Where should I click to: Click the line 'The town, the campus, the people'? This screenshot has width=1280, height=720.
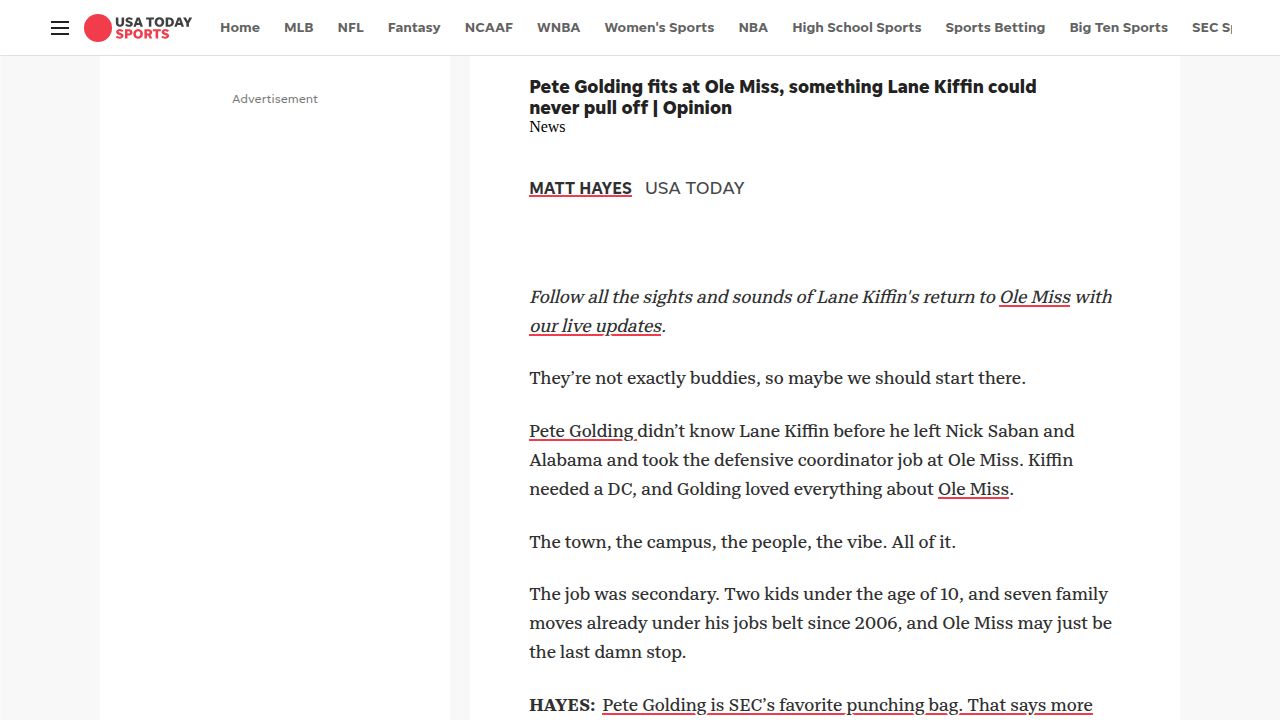(742, 542)
